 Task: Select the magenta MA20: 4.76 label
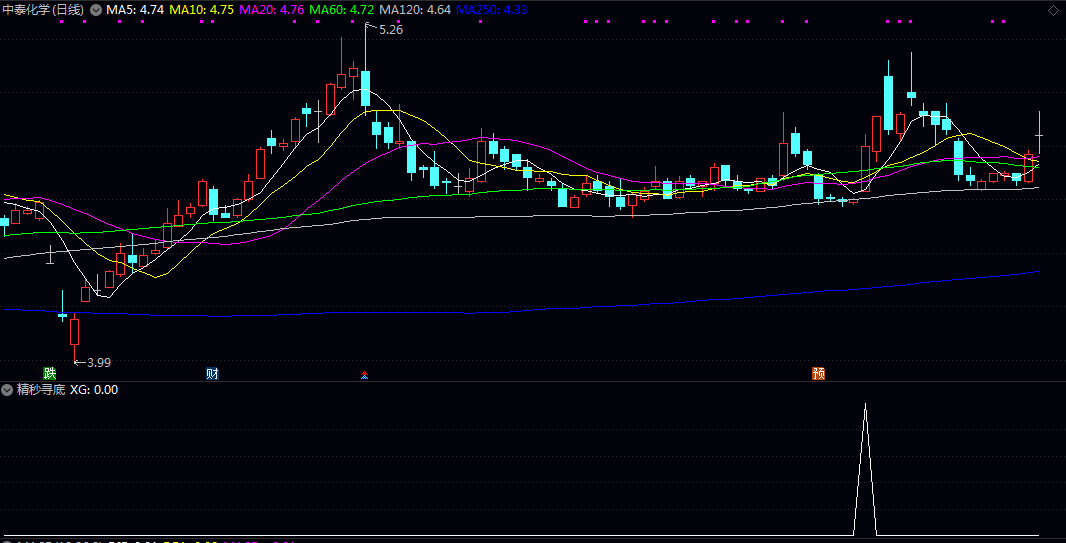click(x=273, y=10)
